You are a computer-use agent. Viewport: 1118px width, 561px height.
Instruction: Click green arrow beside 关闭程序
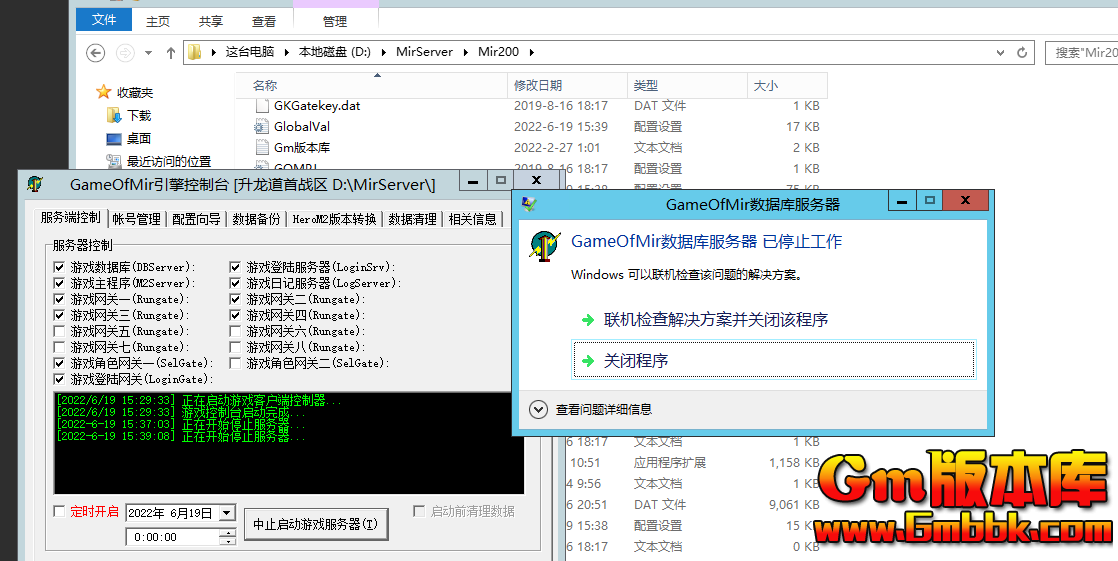point(588,361)
